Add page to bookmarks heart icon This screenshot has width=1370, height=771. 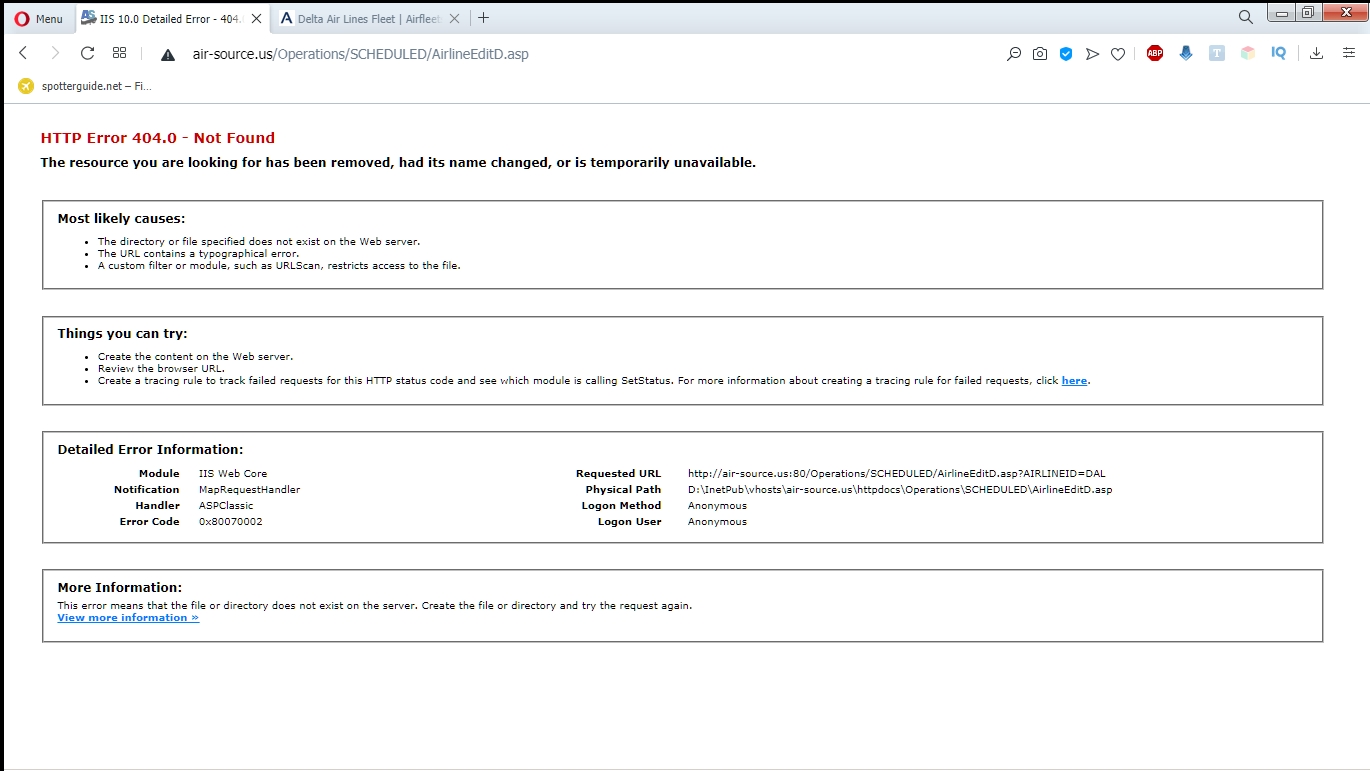click(1118, 54)
